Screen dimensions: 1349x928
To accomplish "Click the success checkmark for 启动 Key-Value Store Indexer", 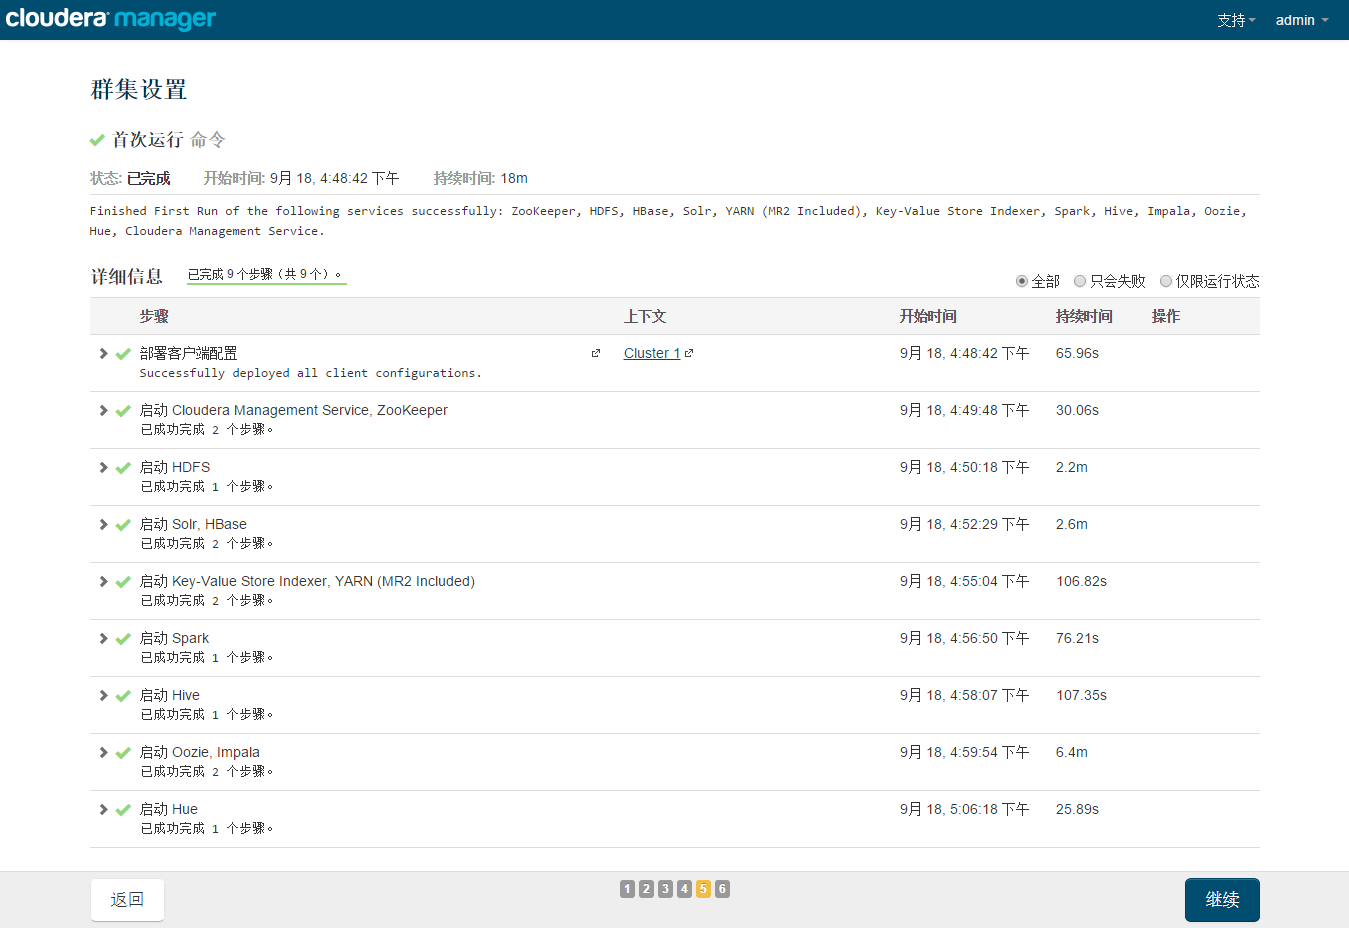I will (x=123, y=582).
